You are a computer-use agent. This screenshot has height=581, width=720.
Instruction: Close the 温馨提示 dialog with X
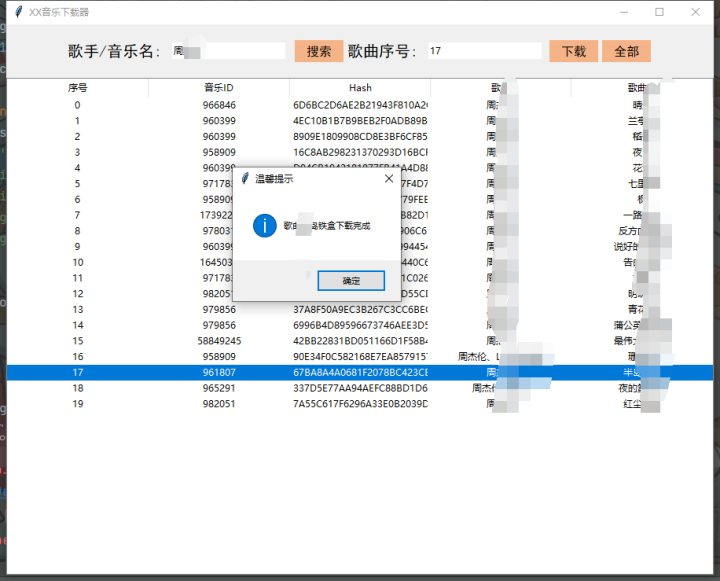point(389,179)
